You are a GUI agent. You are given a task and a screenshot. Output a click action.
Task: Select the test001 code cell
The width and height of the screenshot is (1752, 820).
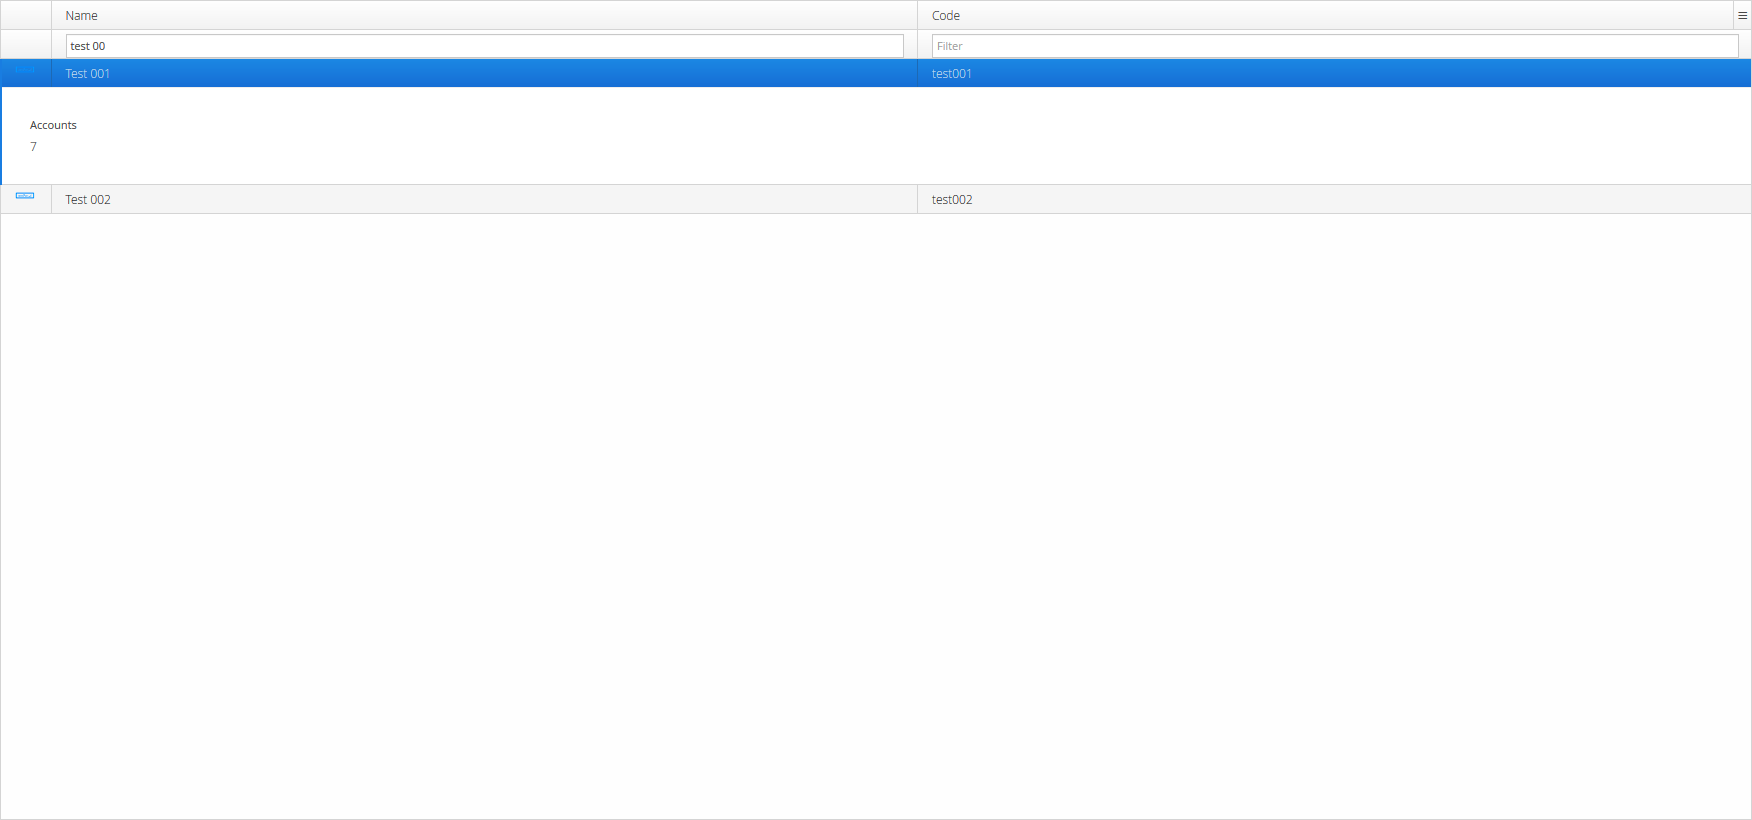[952, 73]
